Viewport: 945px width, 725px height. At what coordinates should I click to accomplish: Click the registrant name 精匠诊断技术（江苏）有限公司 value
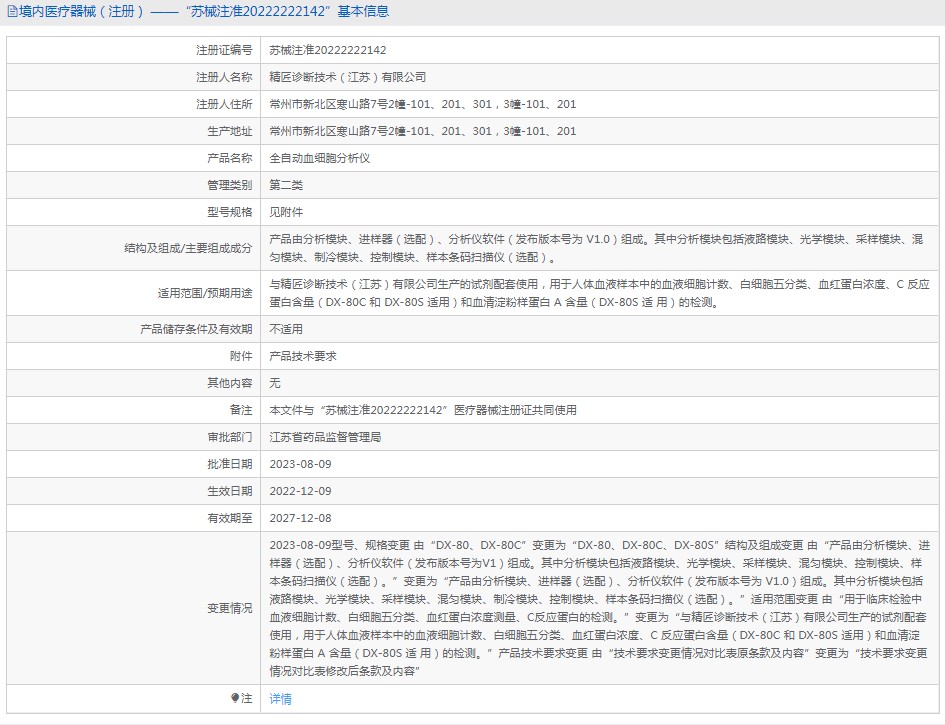(348, 77)
